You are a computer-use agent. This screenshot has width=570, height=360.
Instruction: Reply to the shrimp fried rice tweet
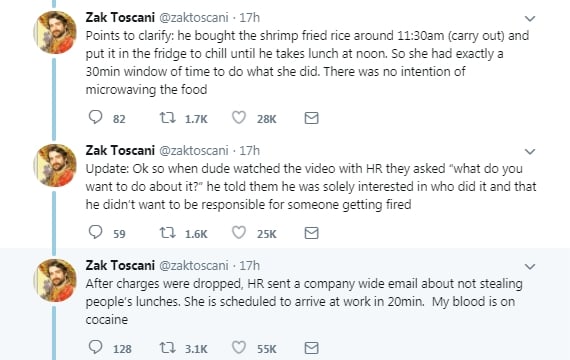(96, 117)
